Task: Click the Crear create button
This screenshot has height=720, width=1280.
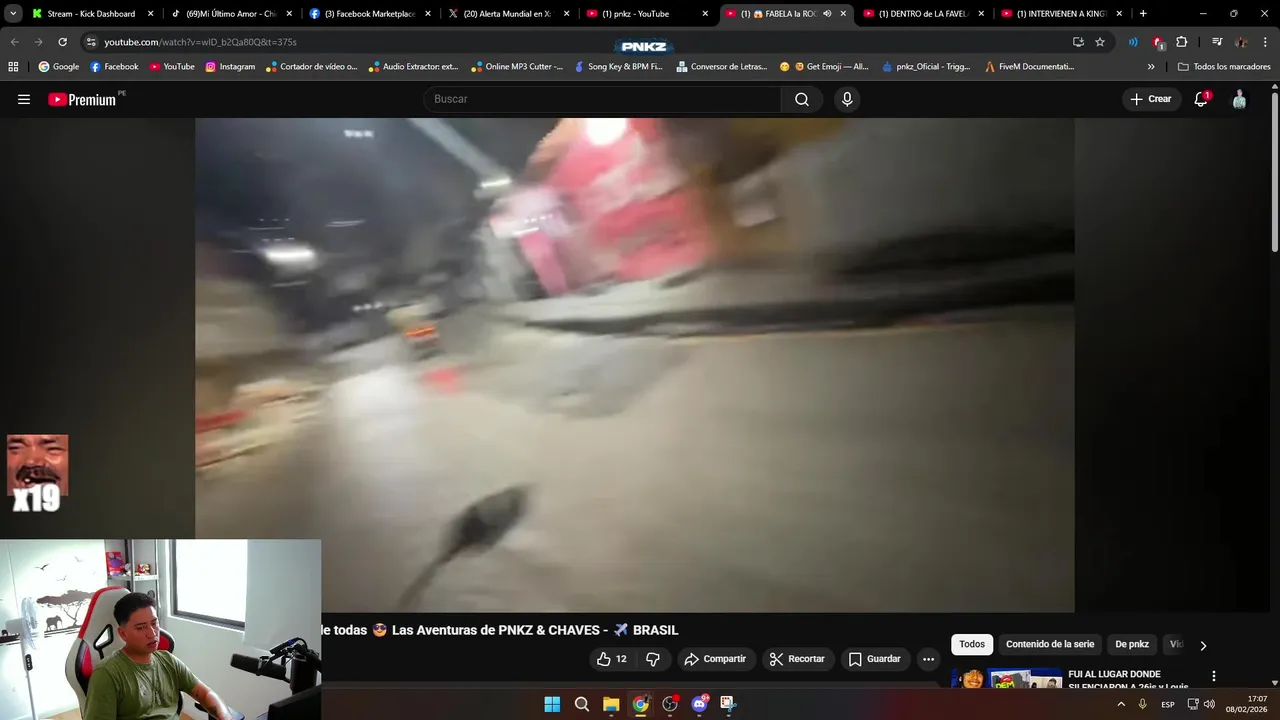Action: pos(1150,99)
